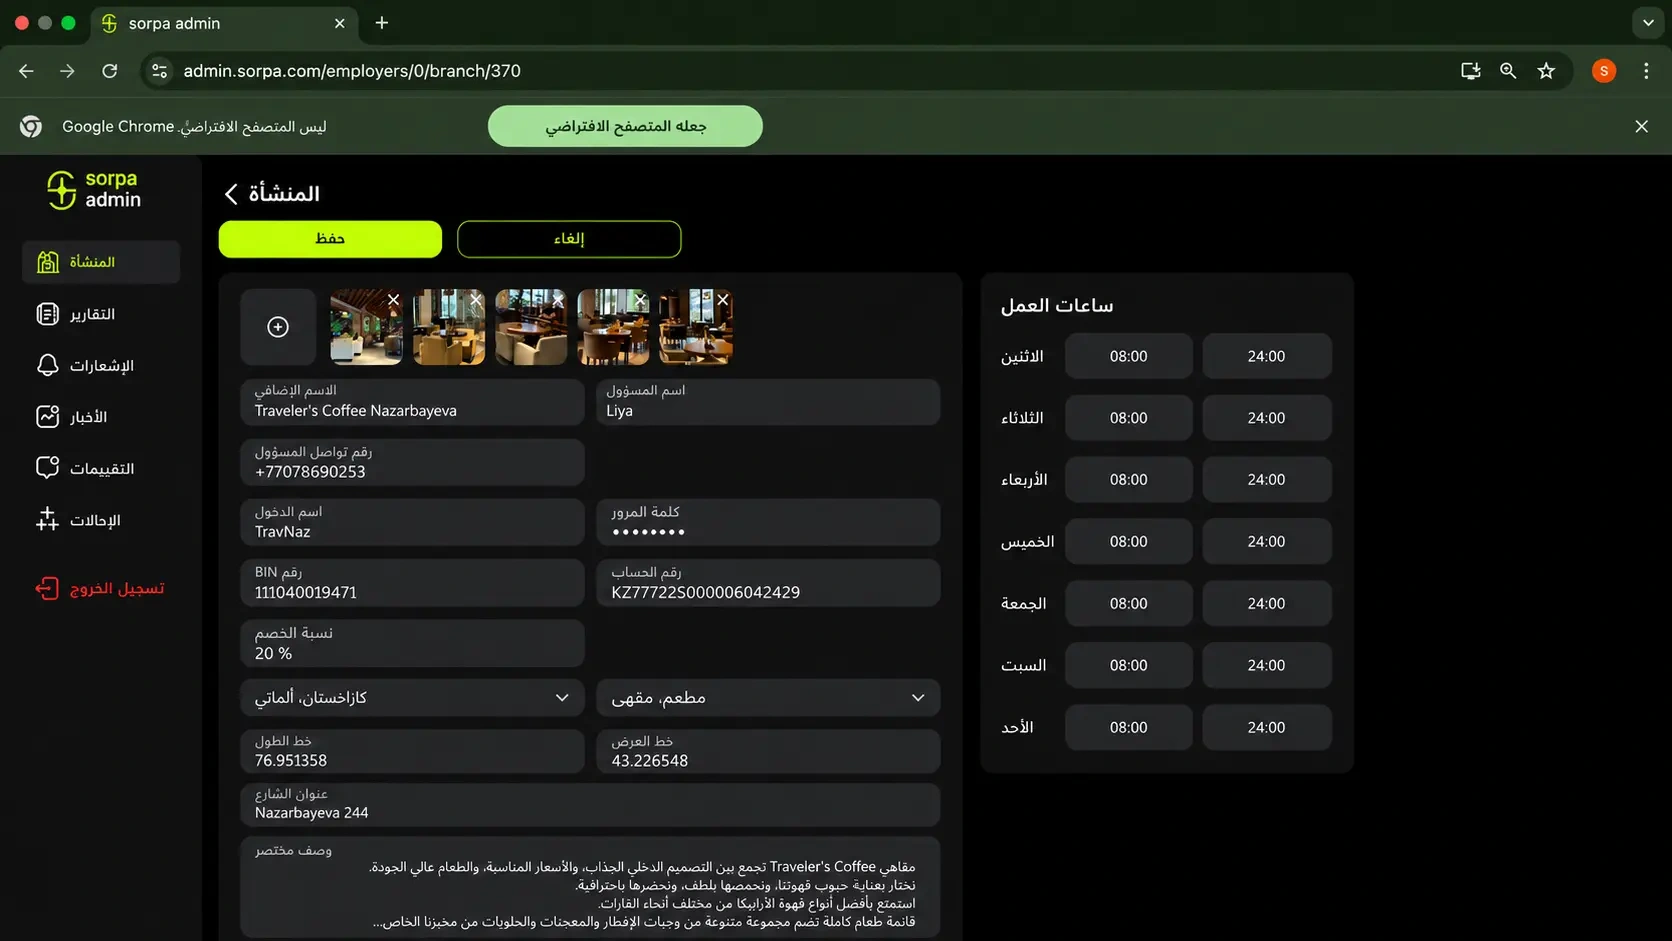Click the كلمة المرور password field
Screen dimensions: 1672x941
[x=768, y=522]
